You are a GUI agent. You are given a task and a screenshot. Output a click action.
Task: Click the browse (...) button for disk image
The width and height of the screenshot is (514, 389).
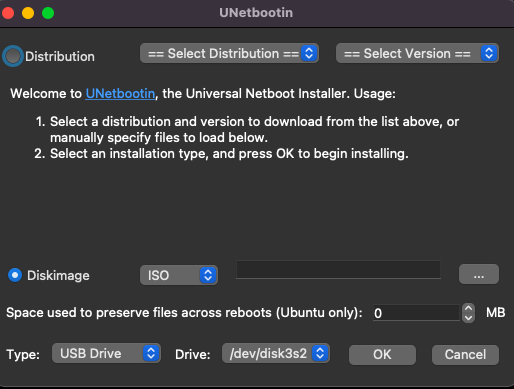(x=479, y=275)
